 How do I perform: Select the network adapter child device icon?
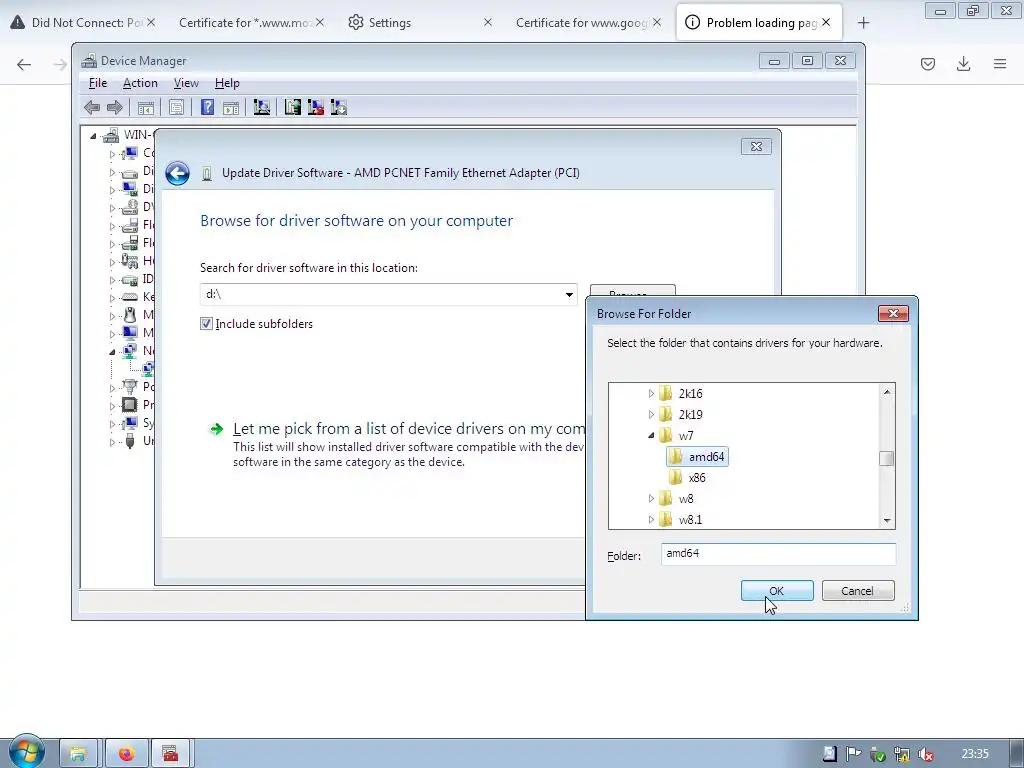tap(148, 369)
